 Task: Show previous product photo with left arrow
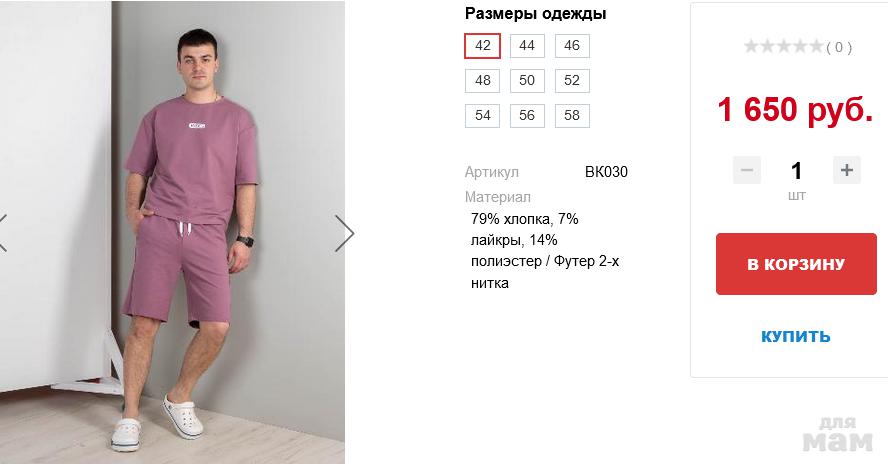(3, 233)
